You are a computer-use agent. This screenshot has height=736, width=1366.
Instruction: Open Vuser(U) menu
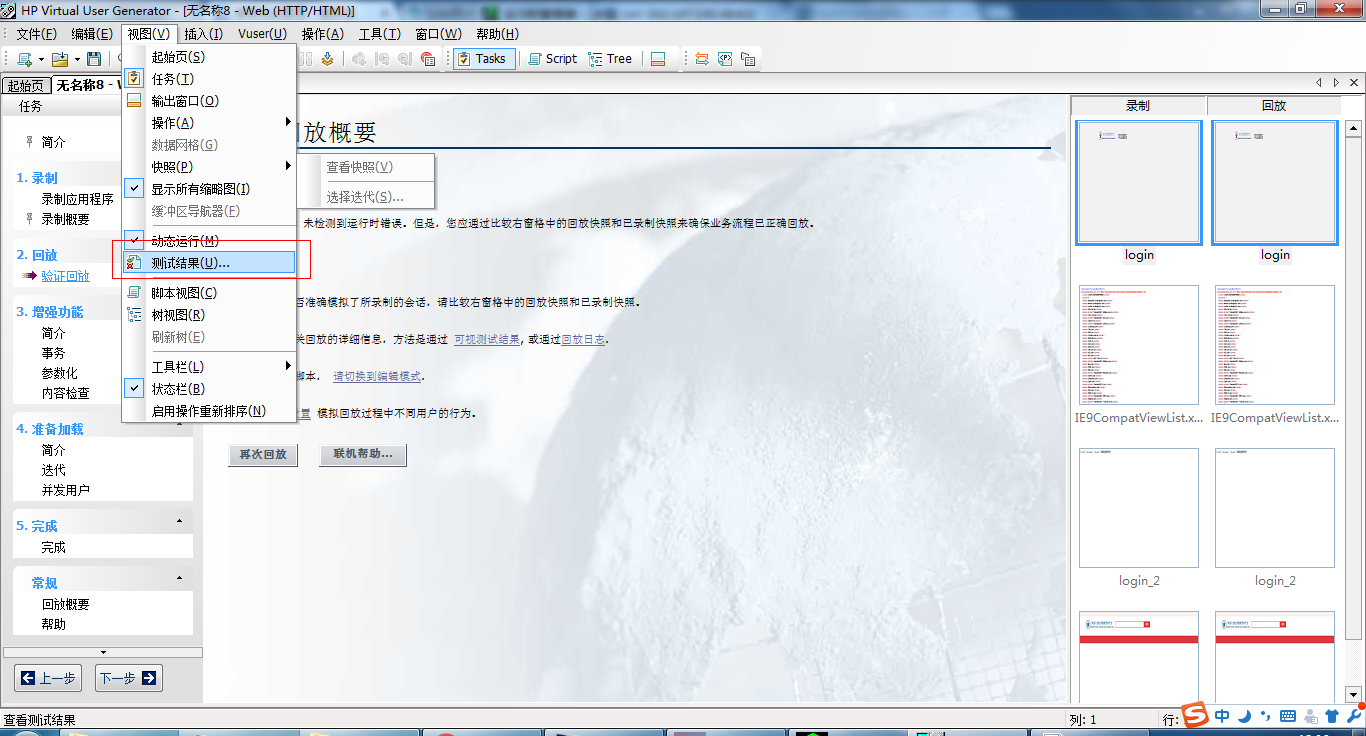click(x=262, y=34)
